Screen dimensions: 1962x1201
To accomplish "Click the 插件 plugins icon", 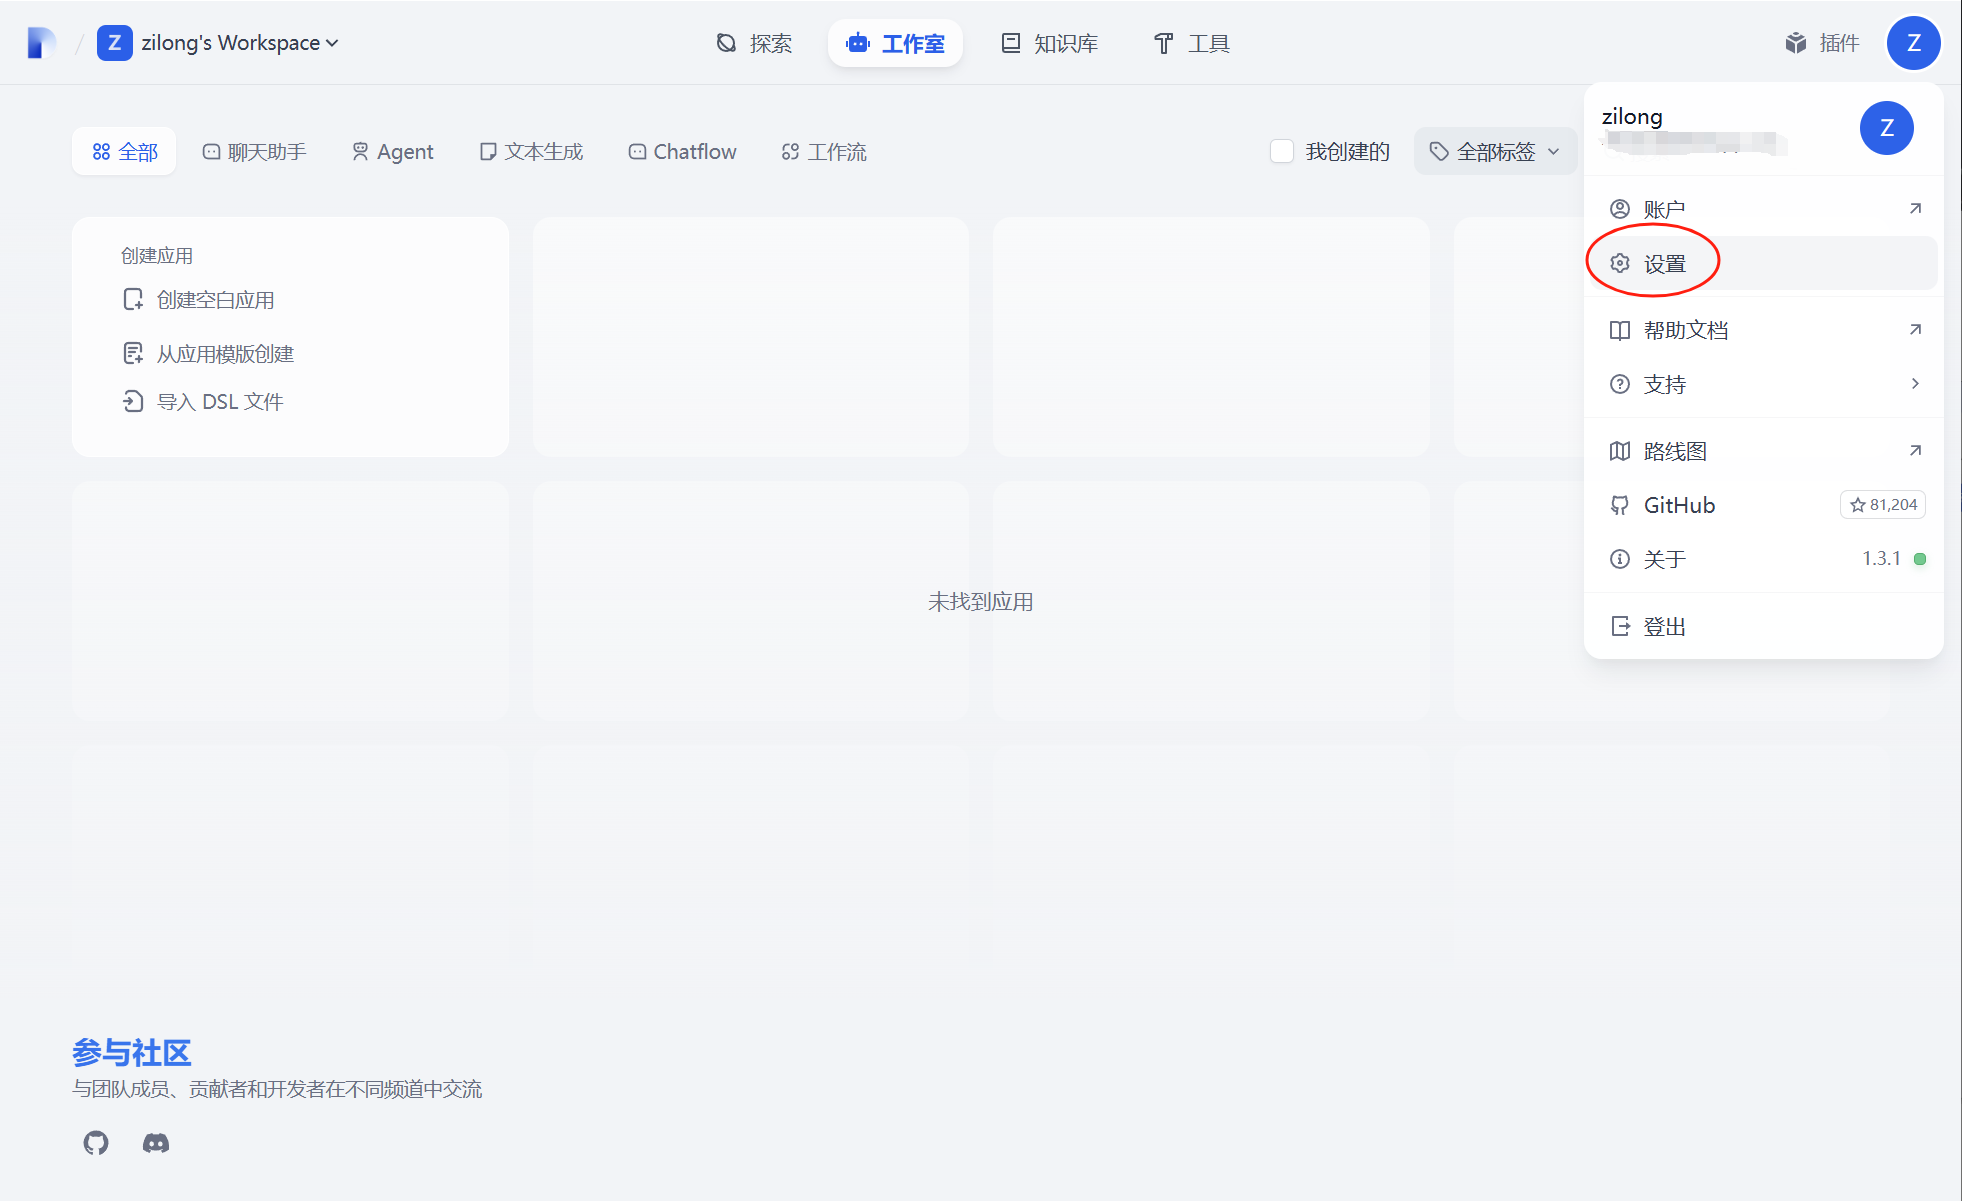I will click(1796, 43).
